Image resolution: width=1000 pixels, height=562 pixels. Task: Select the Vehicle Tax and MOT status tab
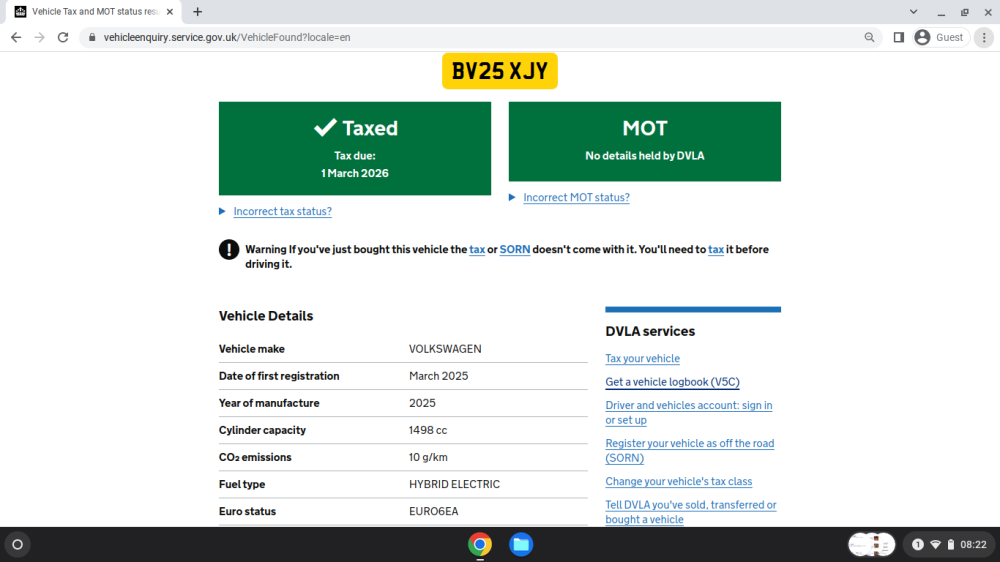94,11
